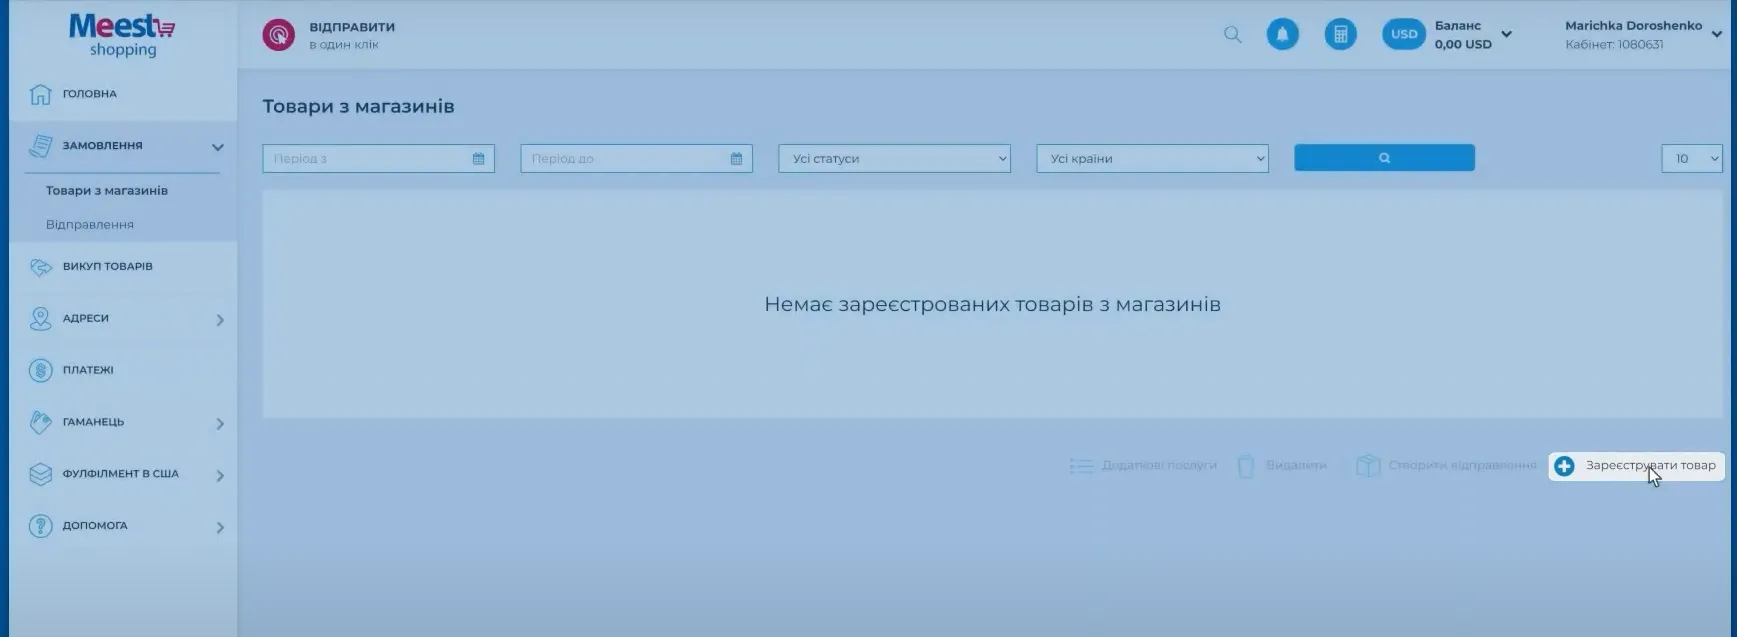Image resolution: width=1737 pixels, height=637 pixels.
Task: Click the 'Зареєструвати товар' button
Action: pos(1637,466)
